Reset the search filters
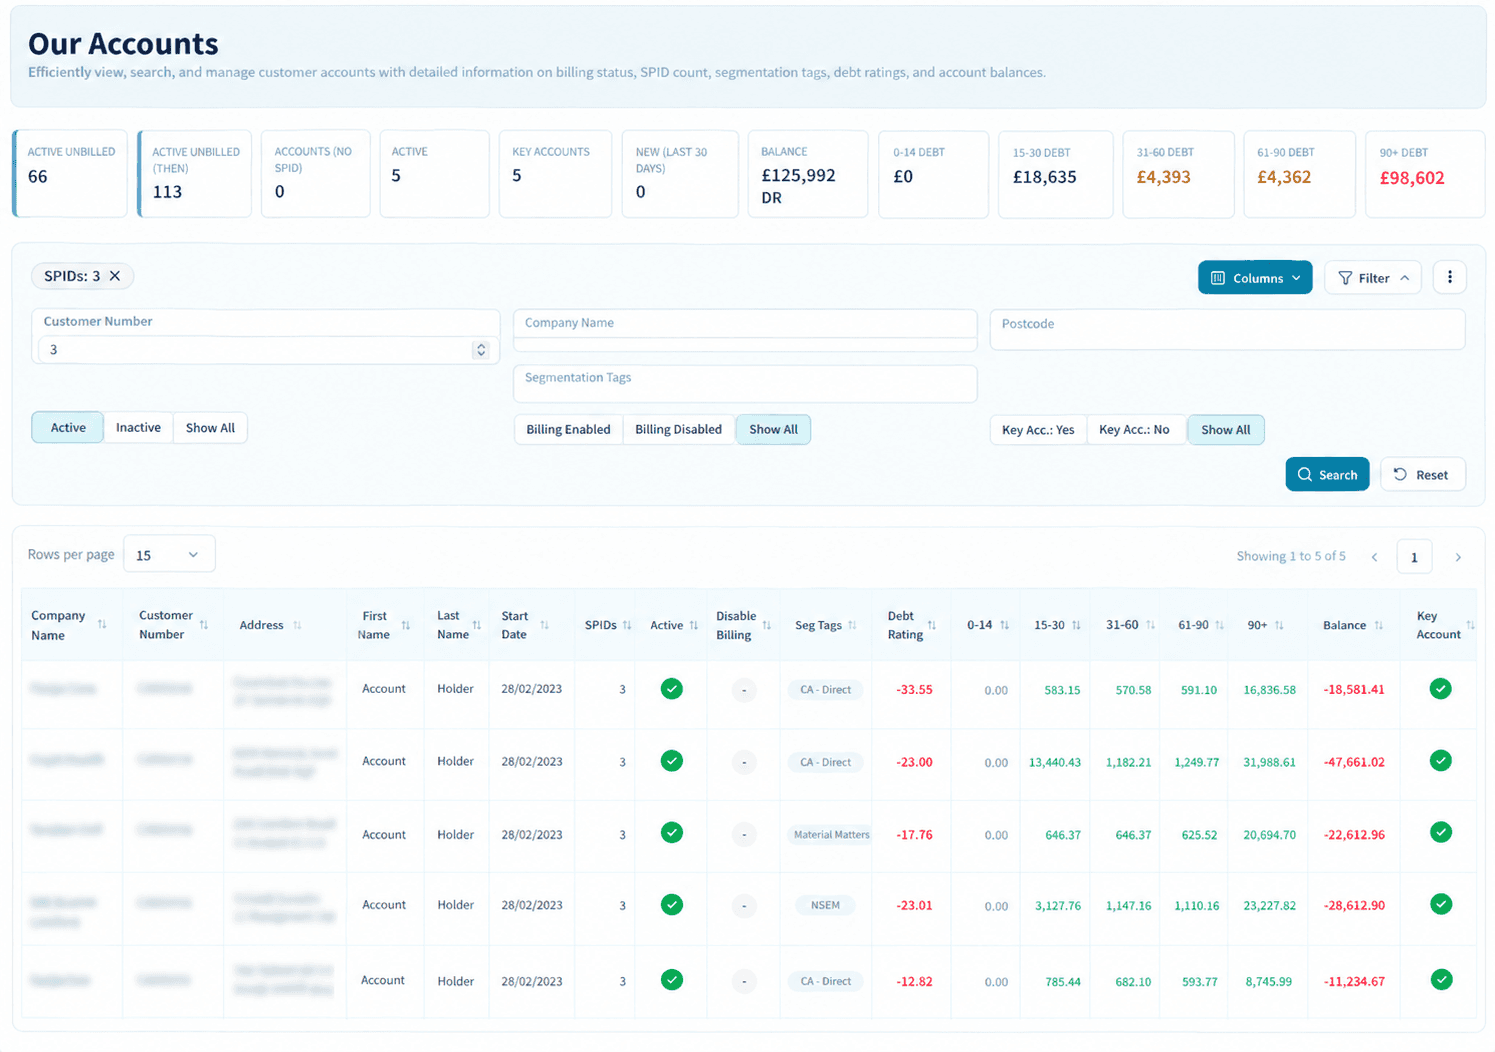Screen dimensions: 1495x1052 [x=1422, y=475]
